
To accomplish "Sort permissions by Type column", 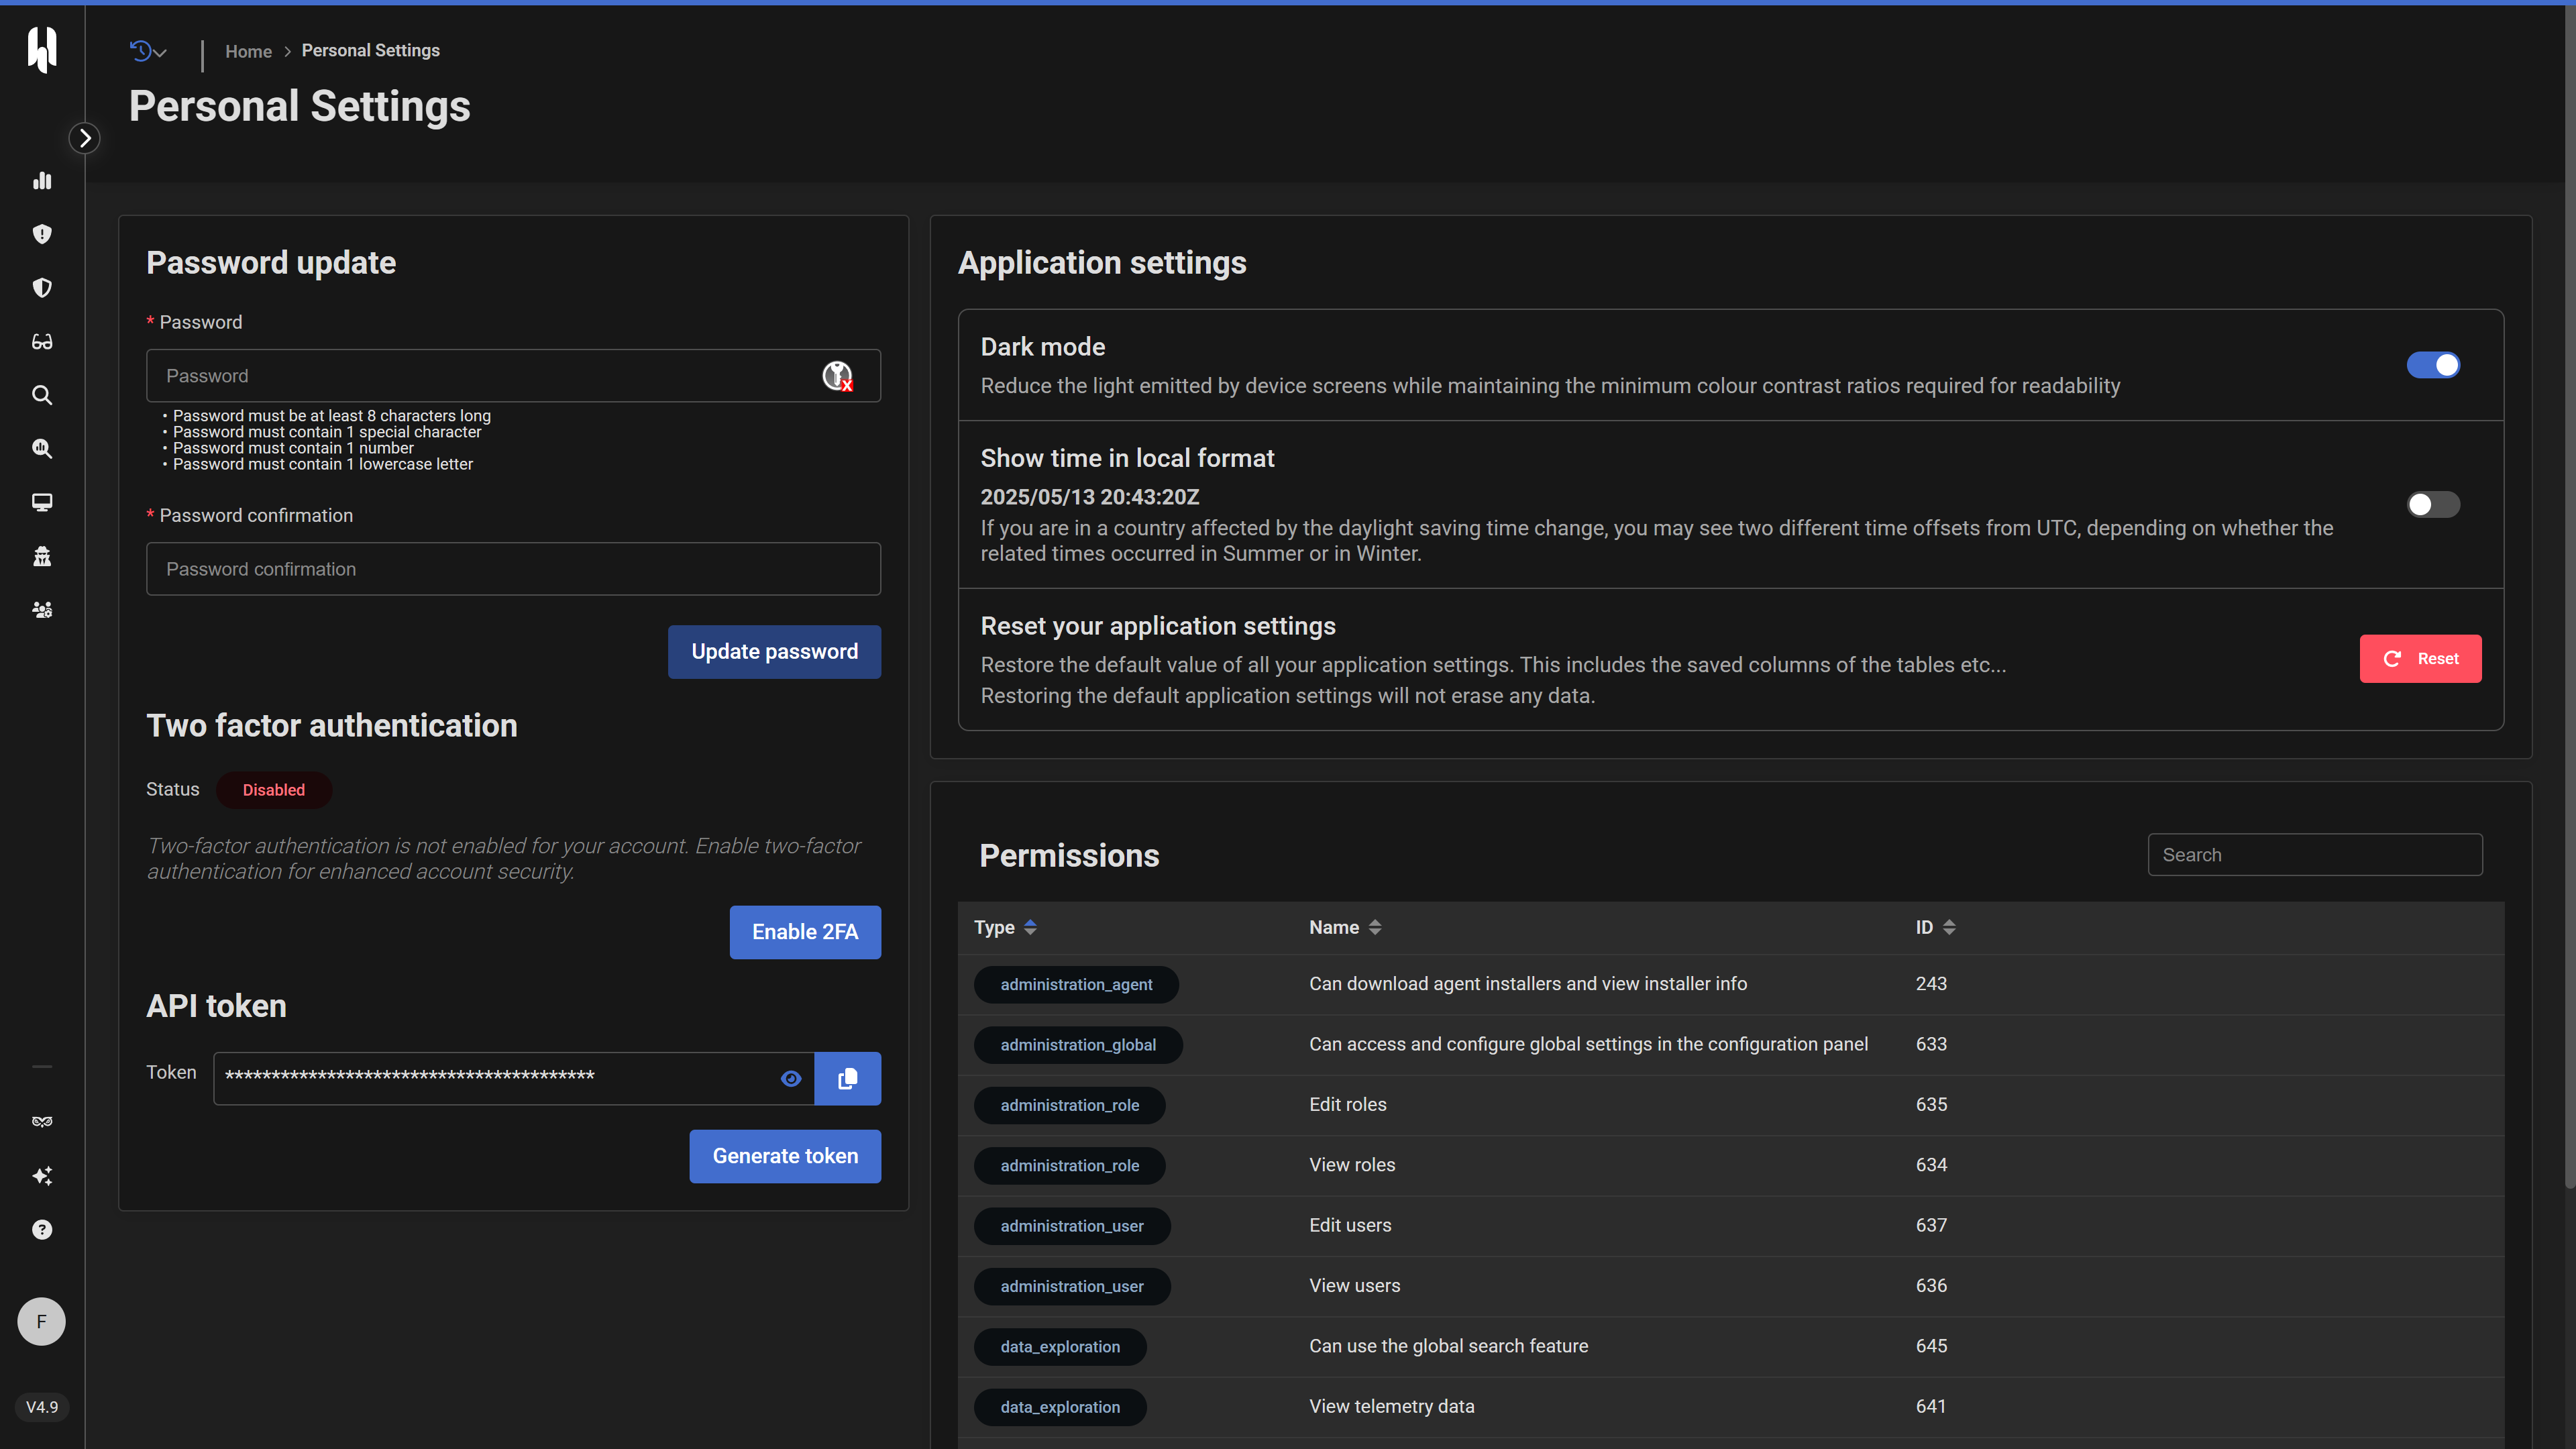I will pyautogui.click(x=1005, y=928).
